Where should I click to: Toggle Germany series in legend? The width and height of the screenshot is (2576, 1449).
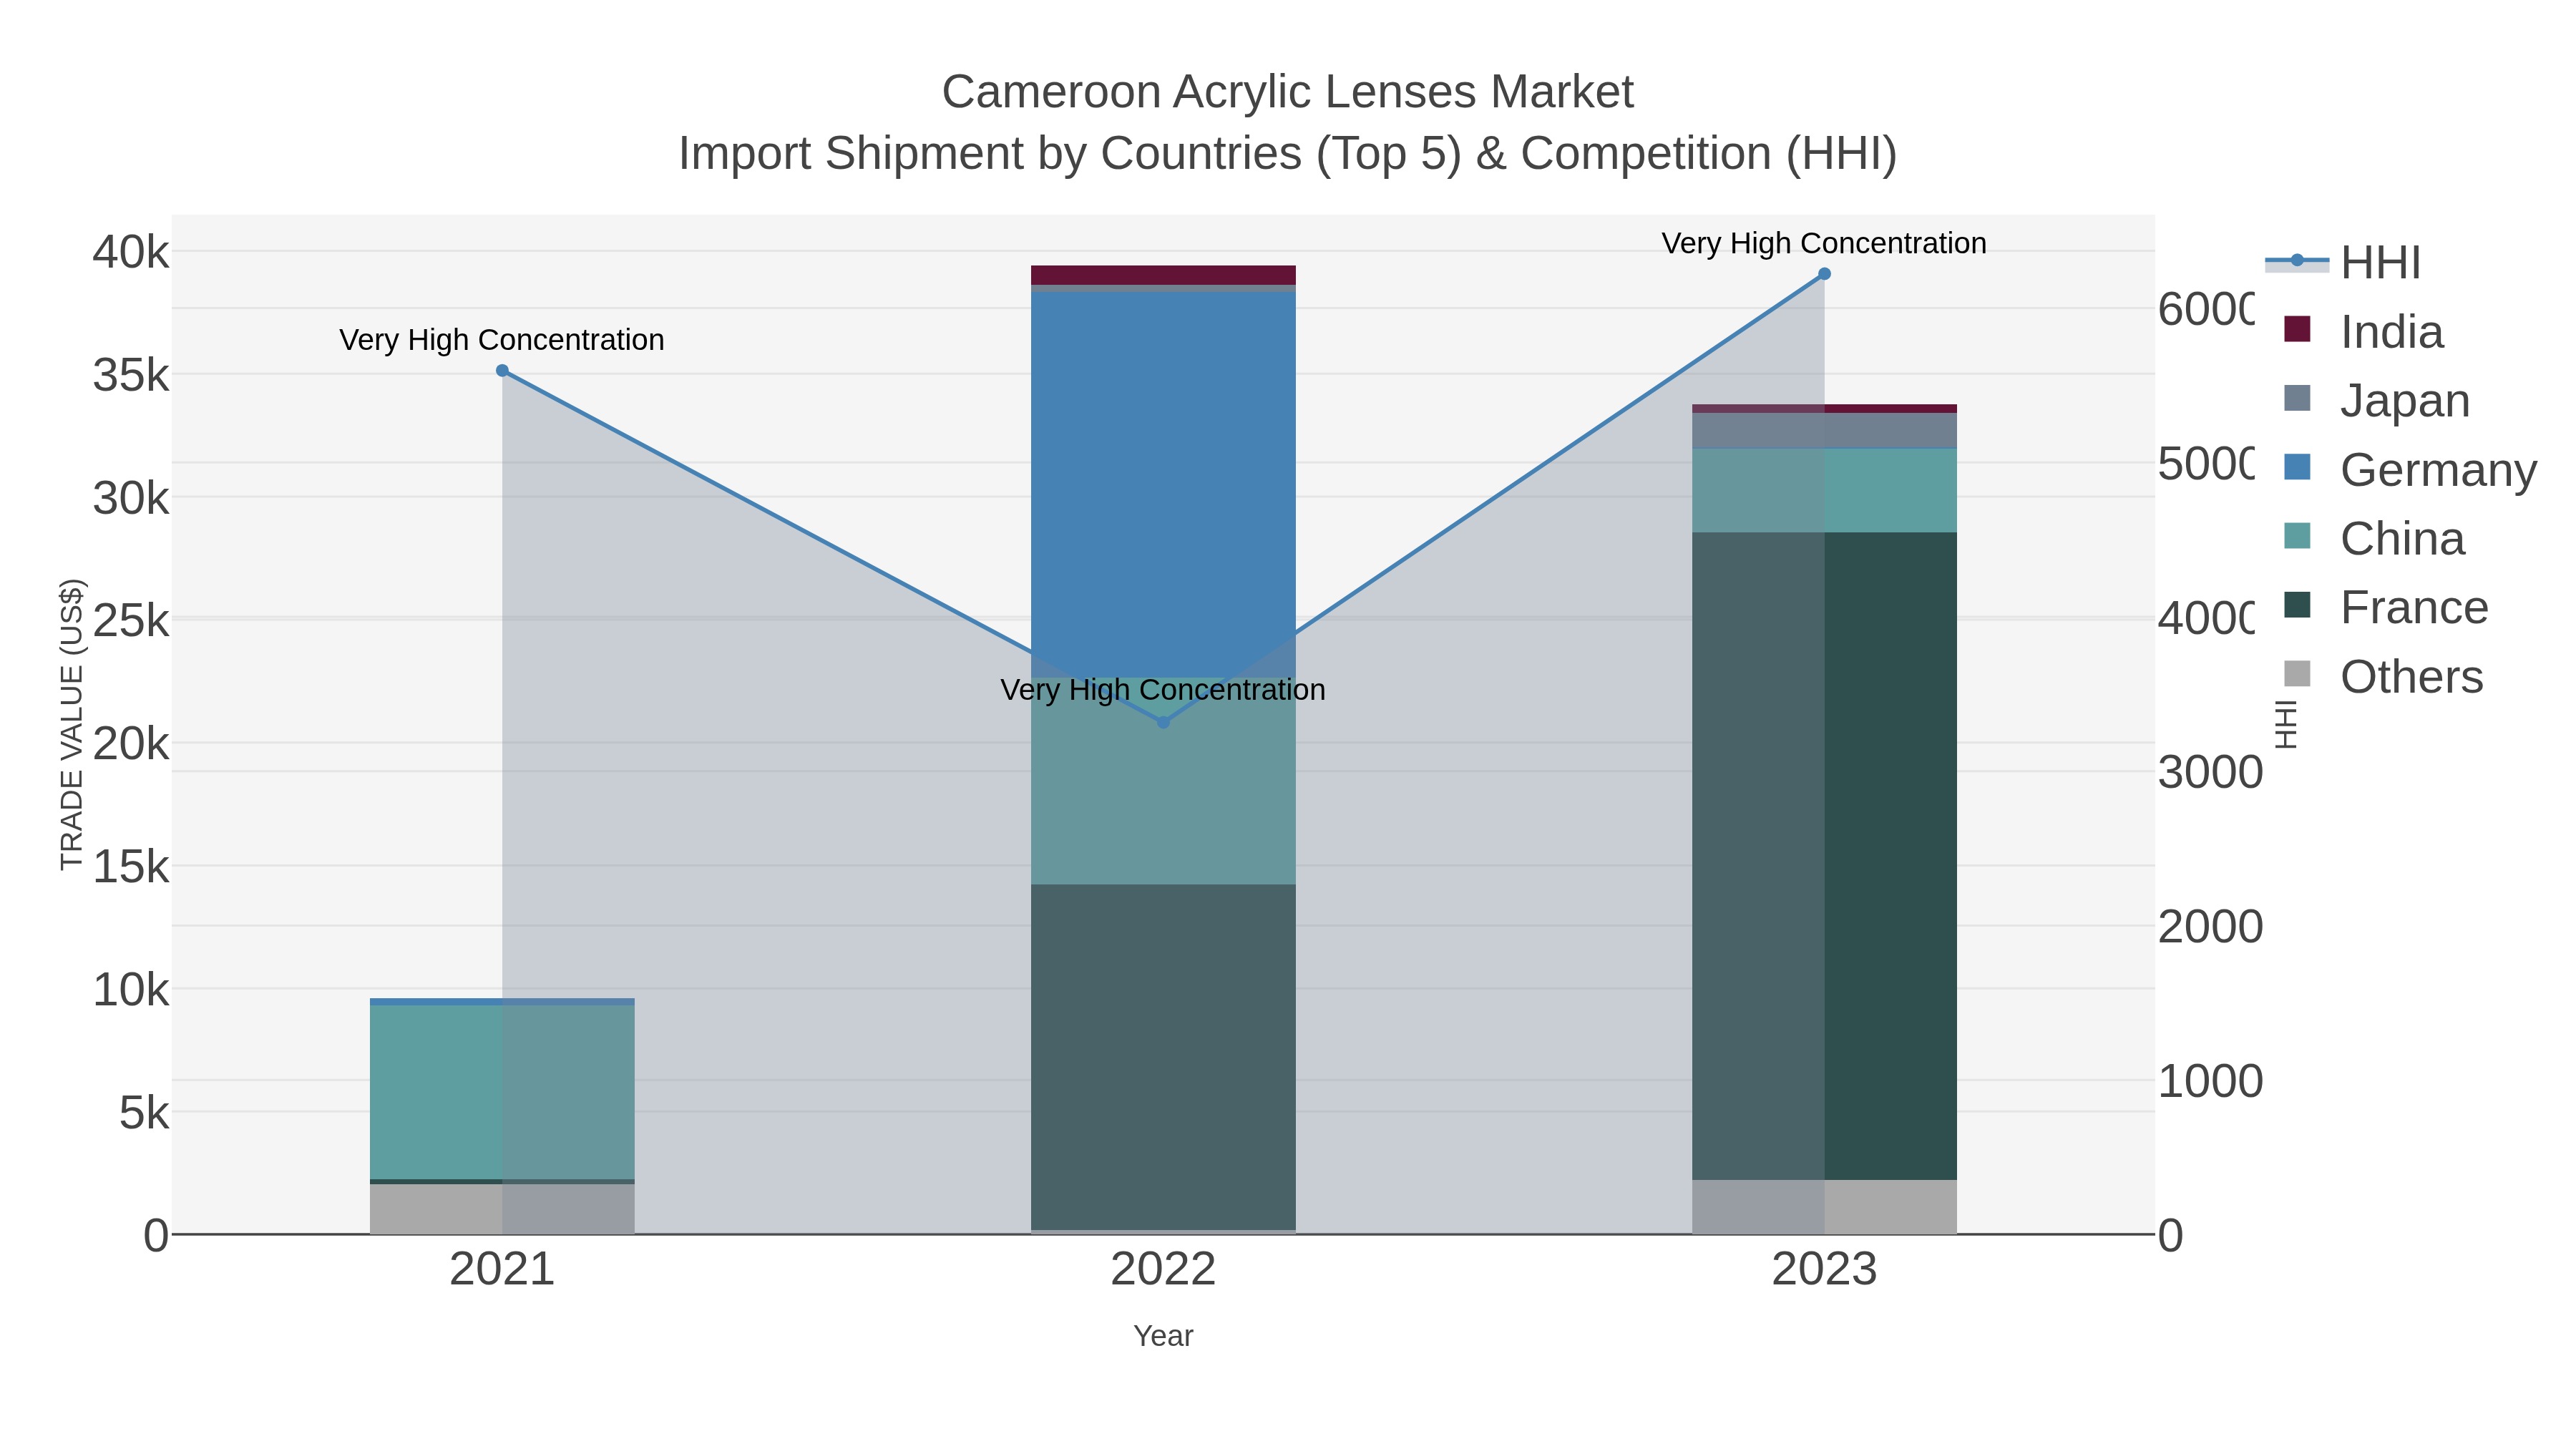(x=2410, y=469)
